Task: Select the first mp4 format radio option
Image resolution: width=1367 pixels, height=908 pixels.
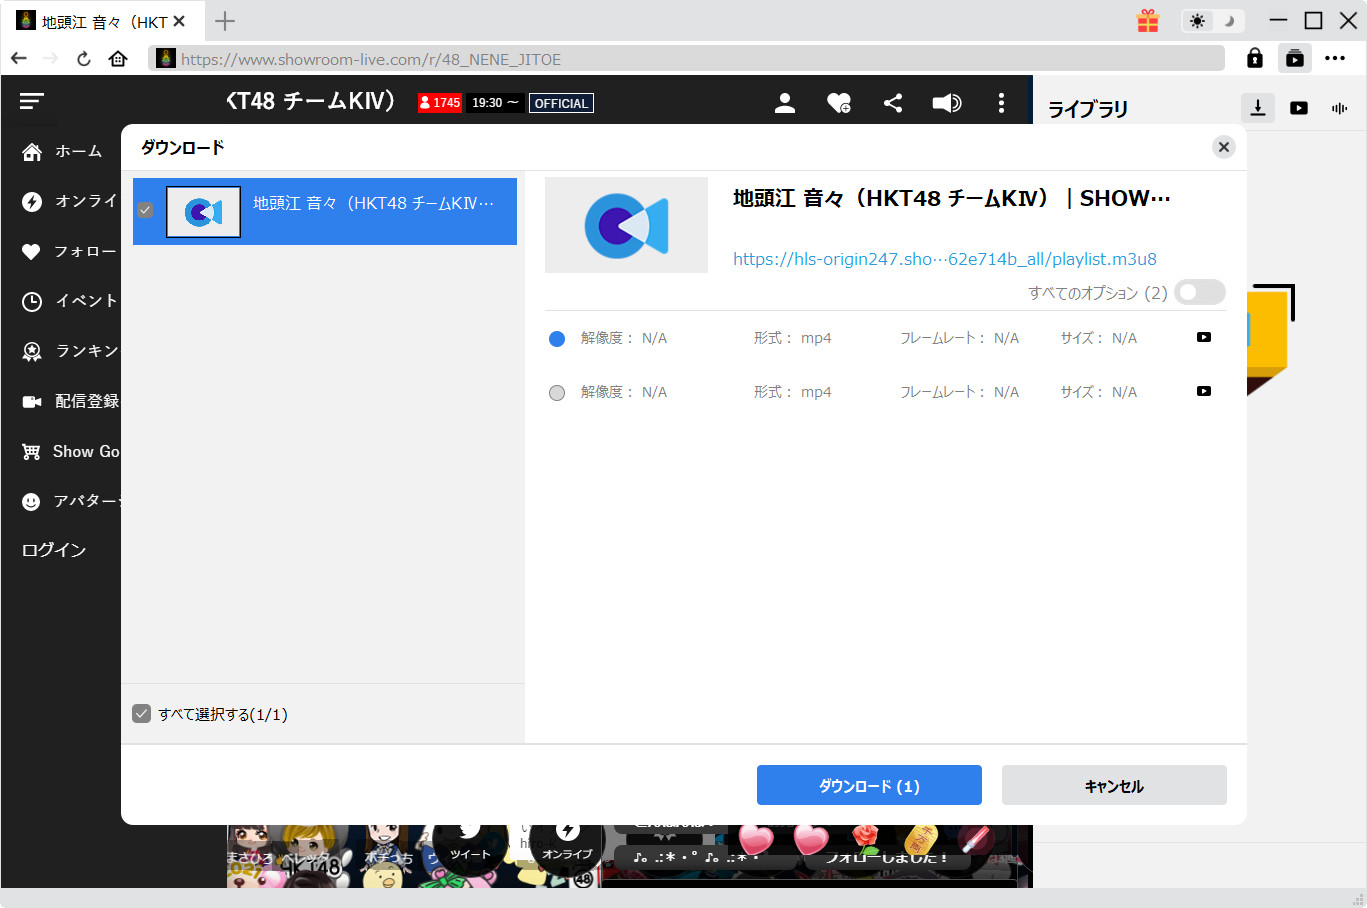Action: tap(557, 339)
